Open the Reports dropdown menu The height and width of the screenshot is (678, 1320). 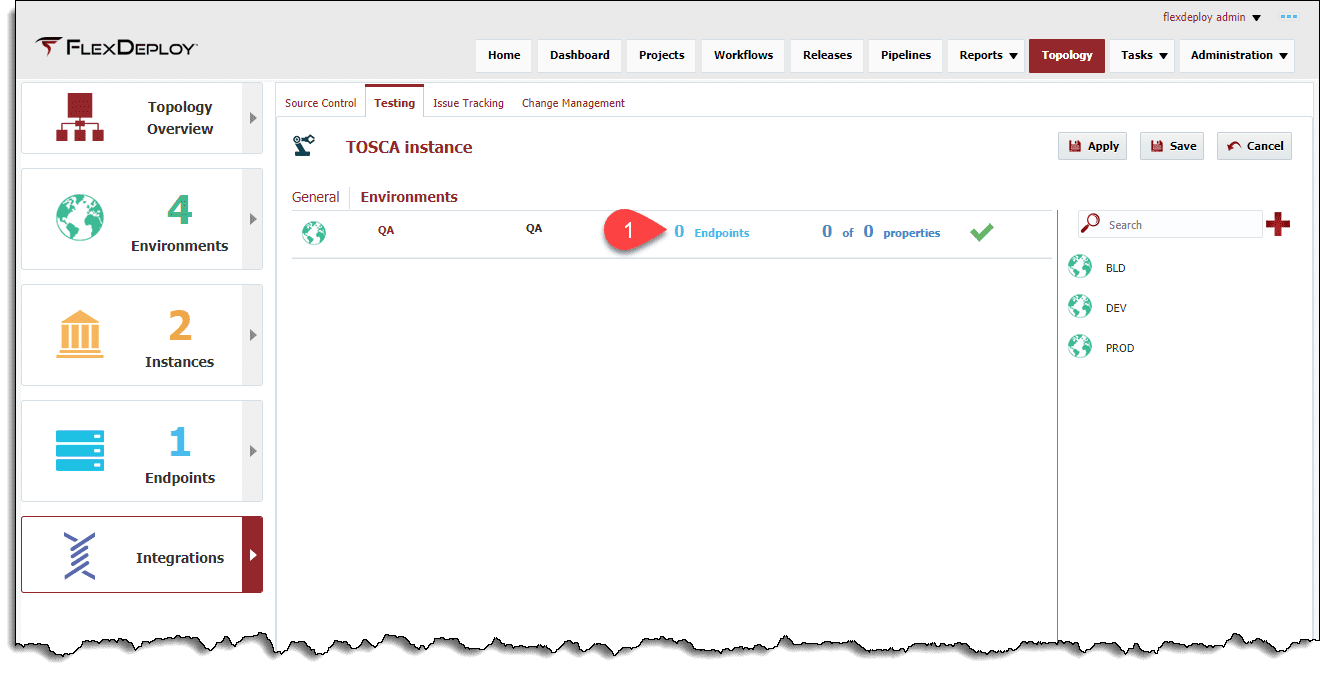click(x=988, y=55)
